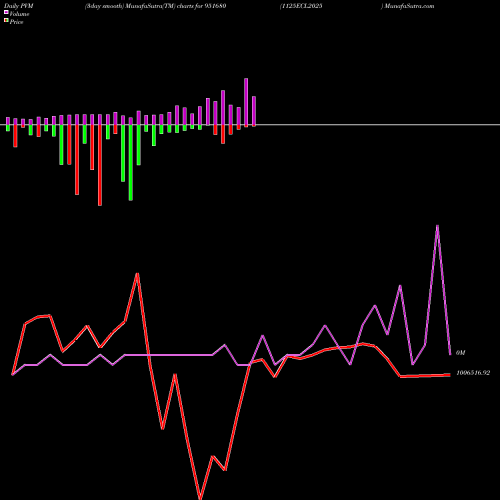Click the magenta Volume legend swatch
This screenshot has height=500, width=500.
(x=6, y=13)
